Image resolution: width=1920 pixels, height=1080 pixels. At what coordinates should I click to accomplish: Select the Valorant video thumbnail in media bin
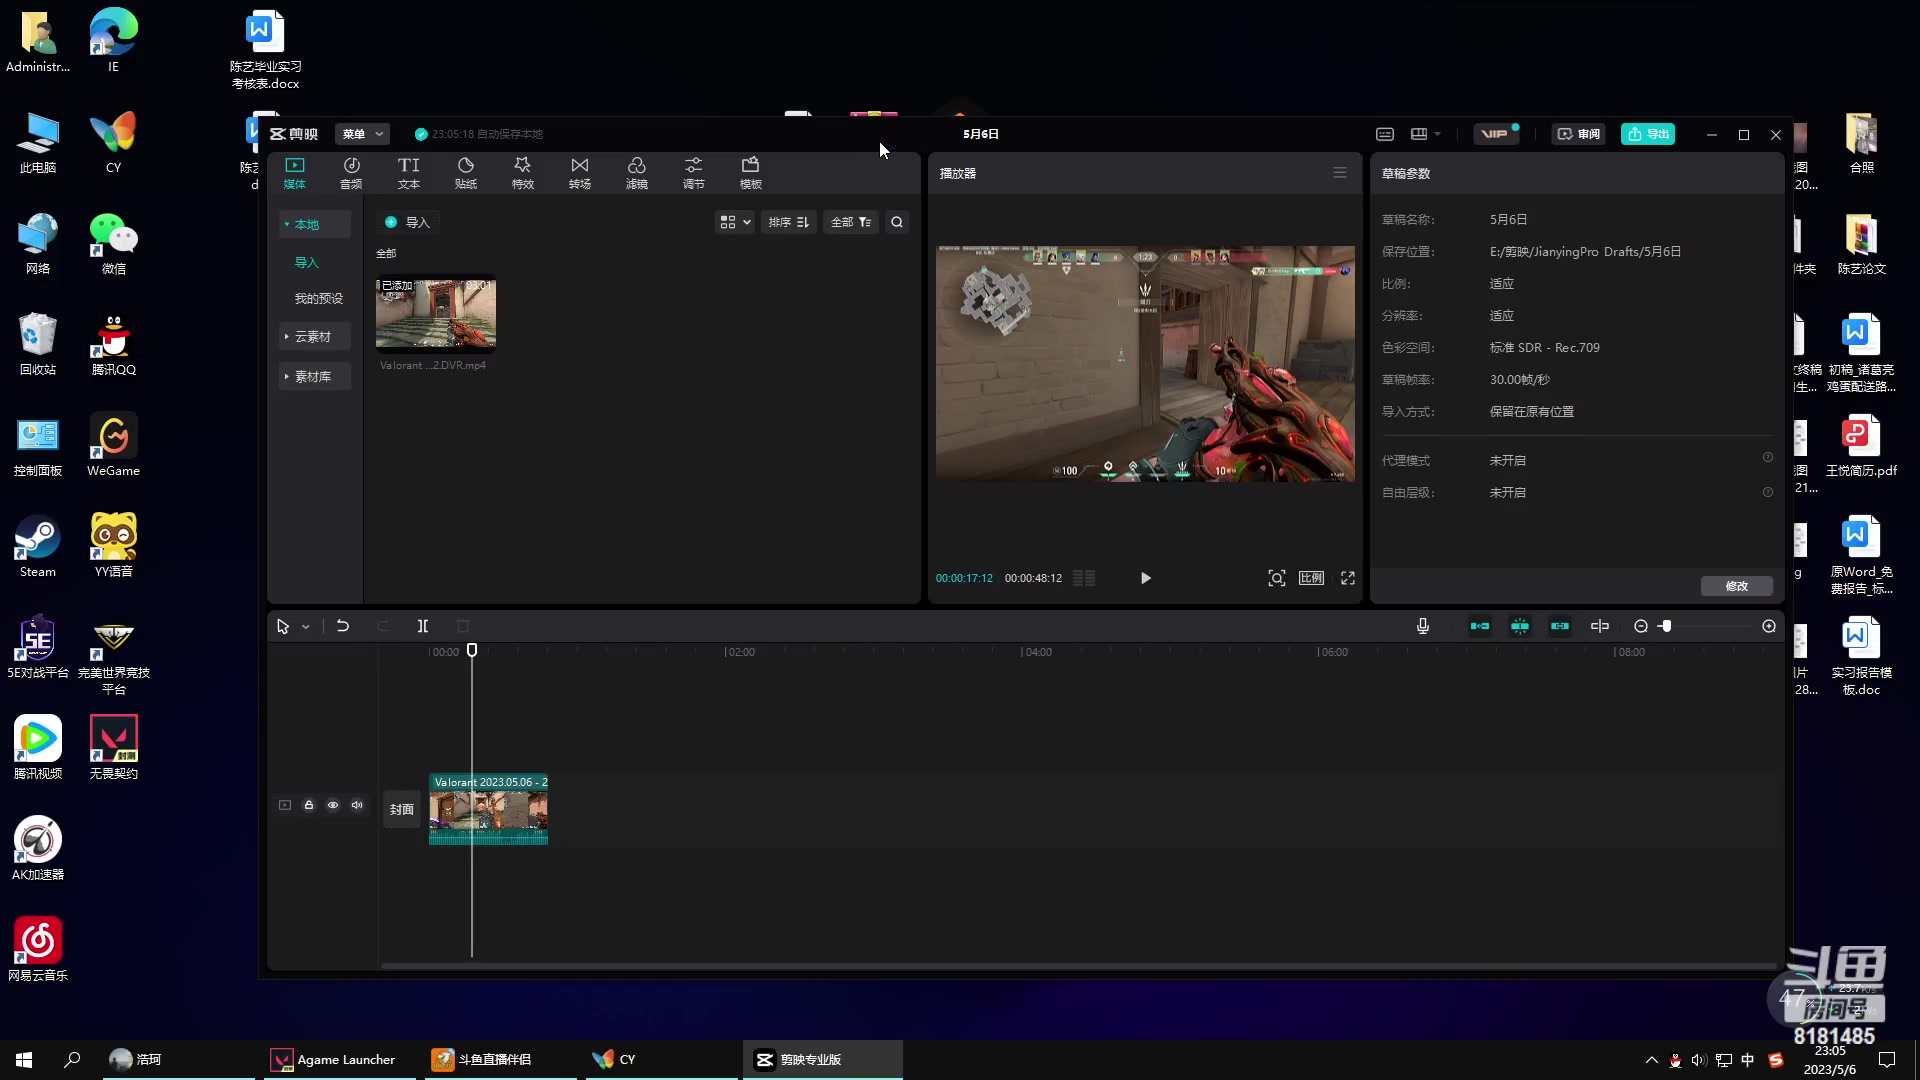(436, 313)
